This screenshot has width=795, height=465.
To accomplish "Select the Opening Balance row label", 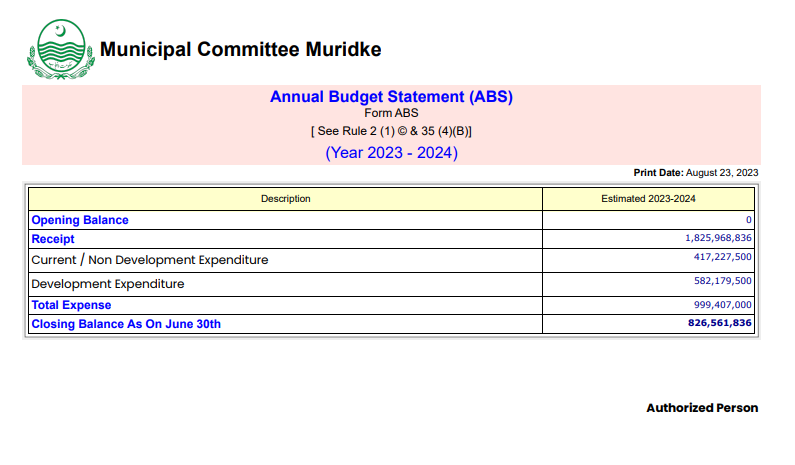I will (80, 220).
